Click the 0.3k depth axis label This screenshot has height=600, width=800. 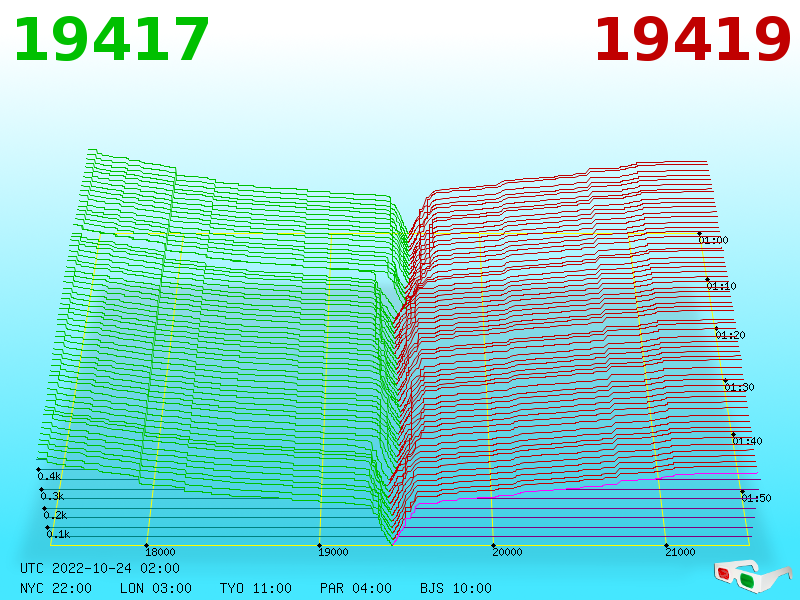click(52, 496)
